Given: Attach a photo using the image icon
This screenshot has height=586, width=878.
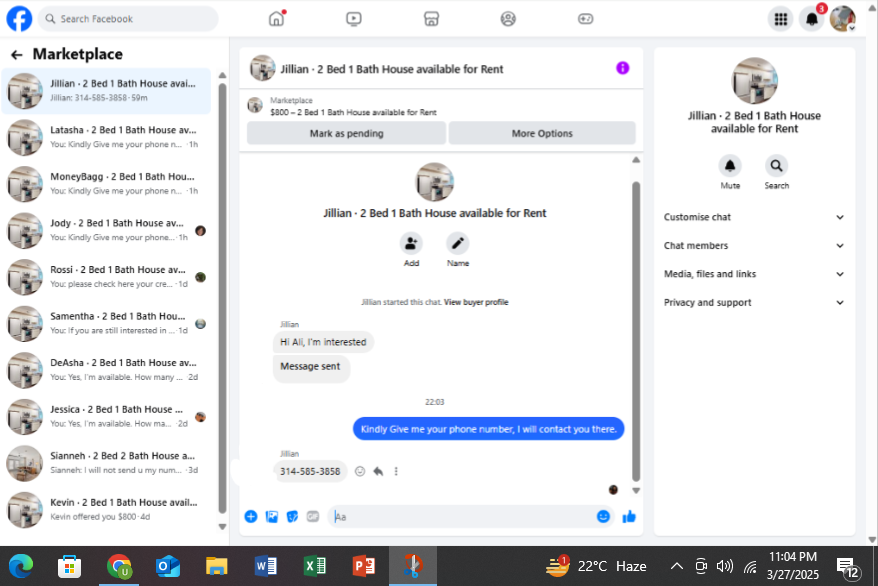Looking at the screenshot, I should (x=272, y=517).
